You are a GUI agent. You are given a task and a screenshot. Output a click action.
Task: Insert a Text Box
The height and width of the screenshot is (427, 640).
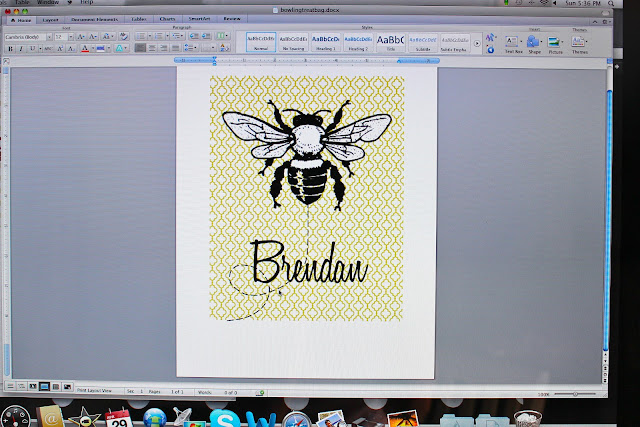(513, 44)
